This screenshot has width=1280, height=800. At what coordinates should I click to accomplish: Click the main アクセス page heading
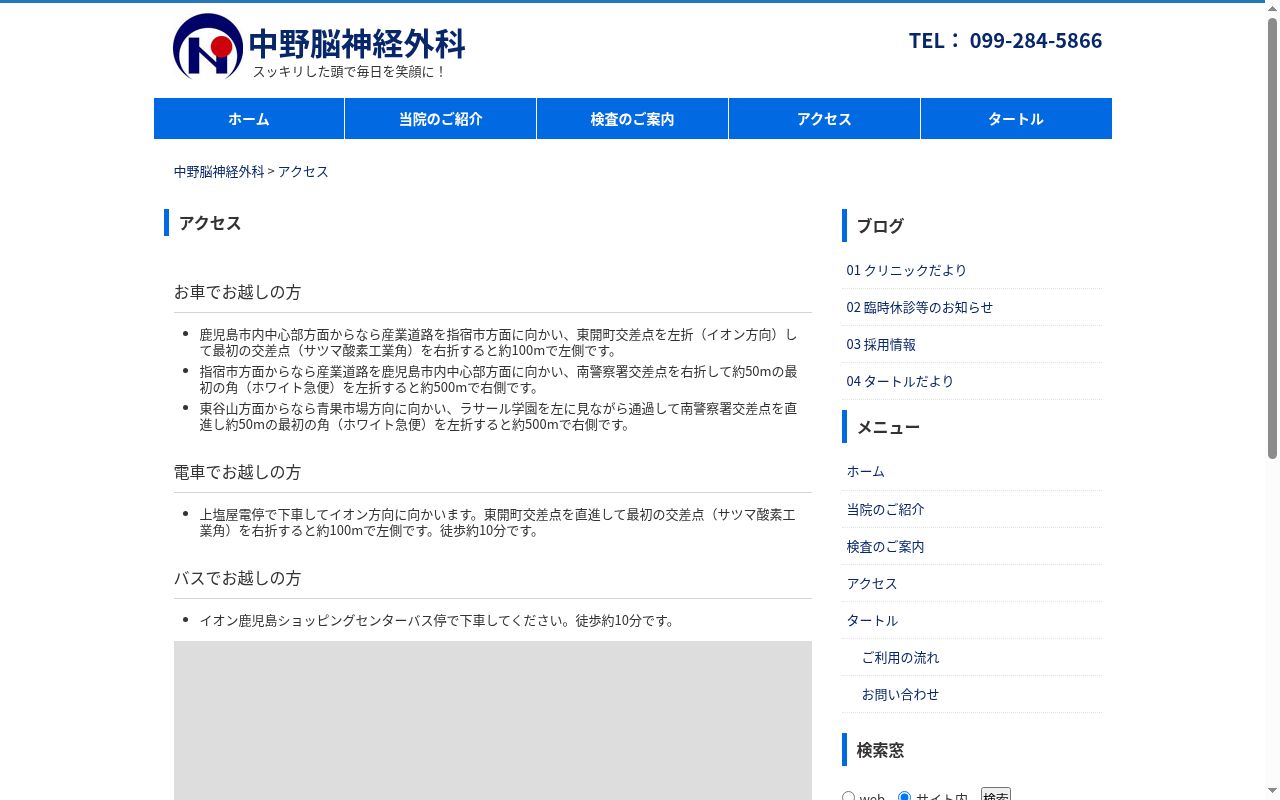tap(210, 223)
